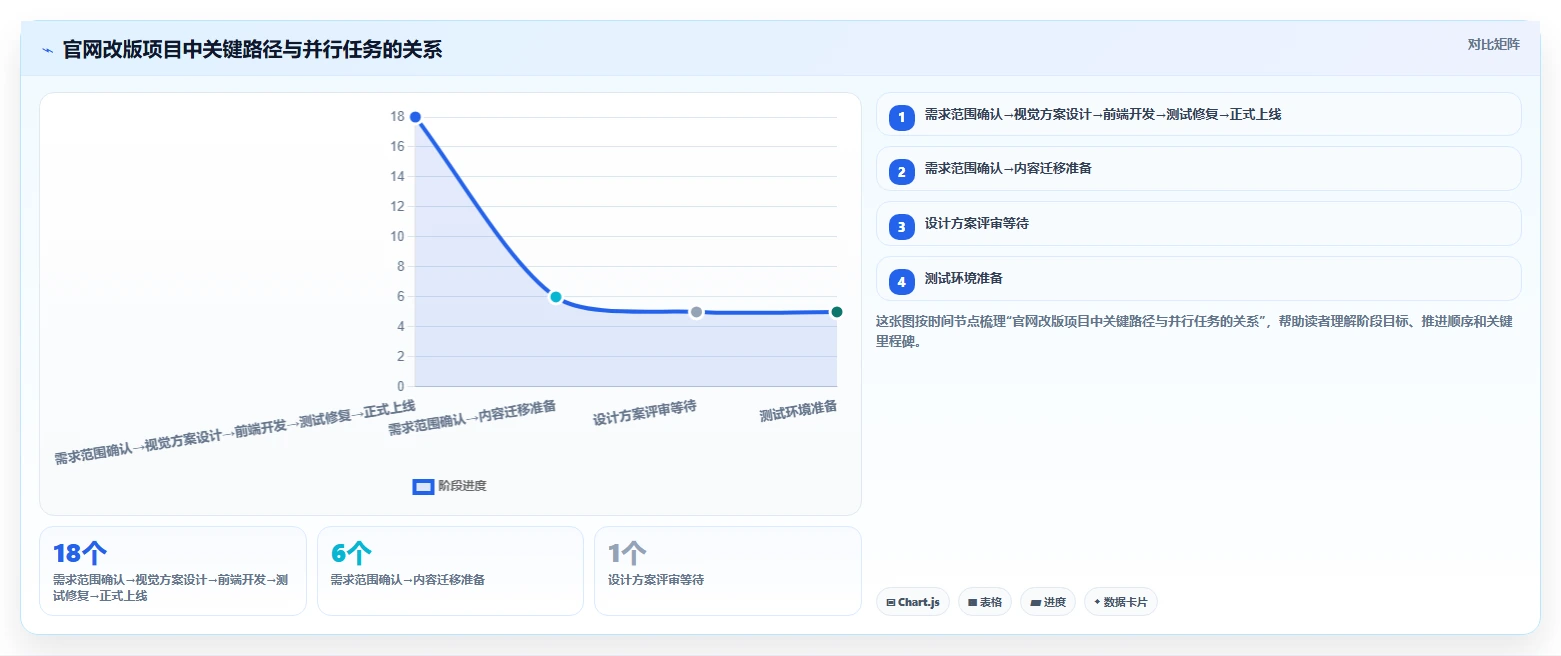1561x656 pixels.
Task: Click the lightning icon beside the title
Action: [x=47, y=50]
